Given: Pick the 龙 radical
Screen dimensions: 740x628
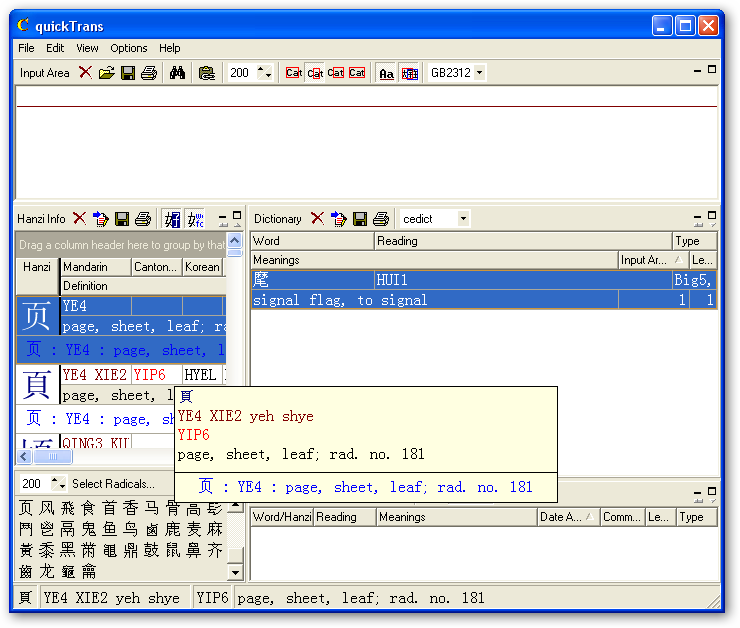Looking at the screenshot, I should coord(47,571).
